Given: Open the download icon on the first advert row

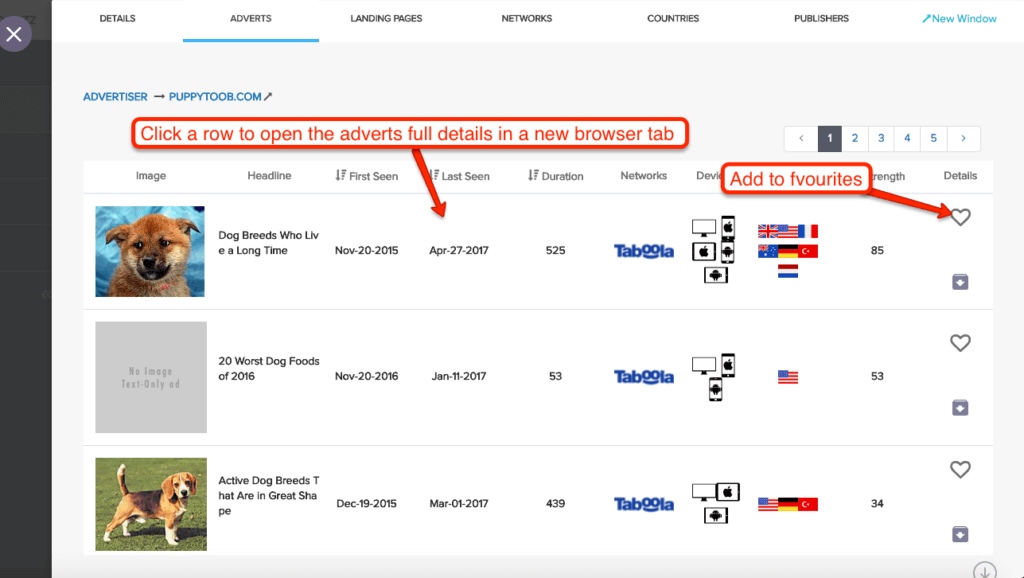Looking at the screenshot, I should 960,281.
